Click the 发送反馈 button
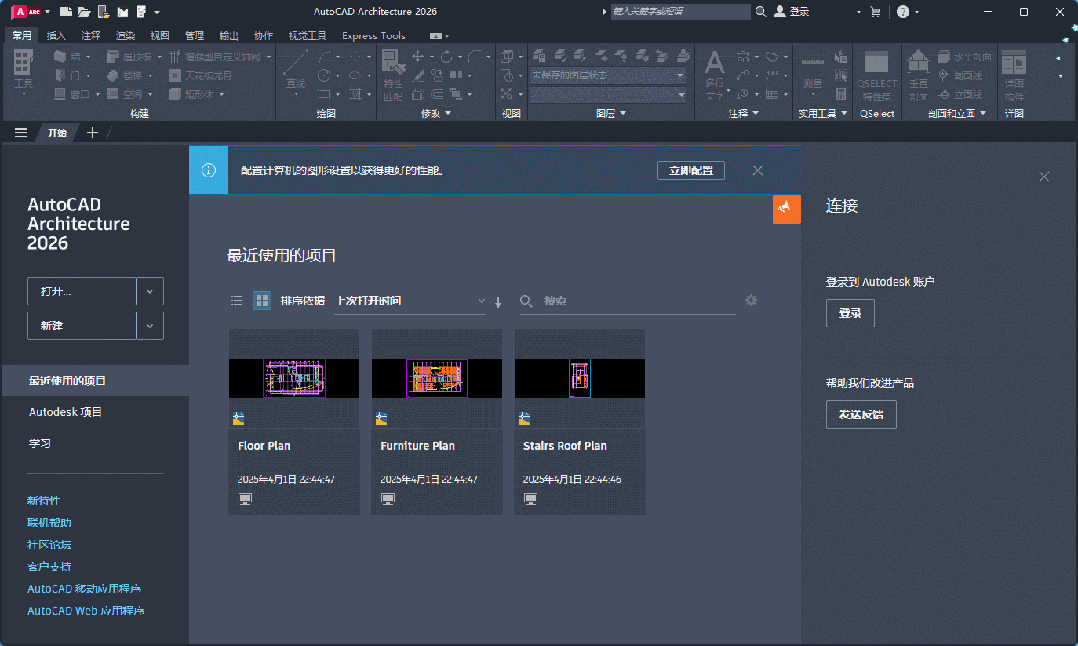The height and width of the screenshot is (646, 1078). coord(861,414)
